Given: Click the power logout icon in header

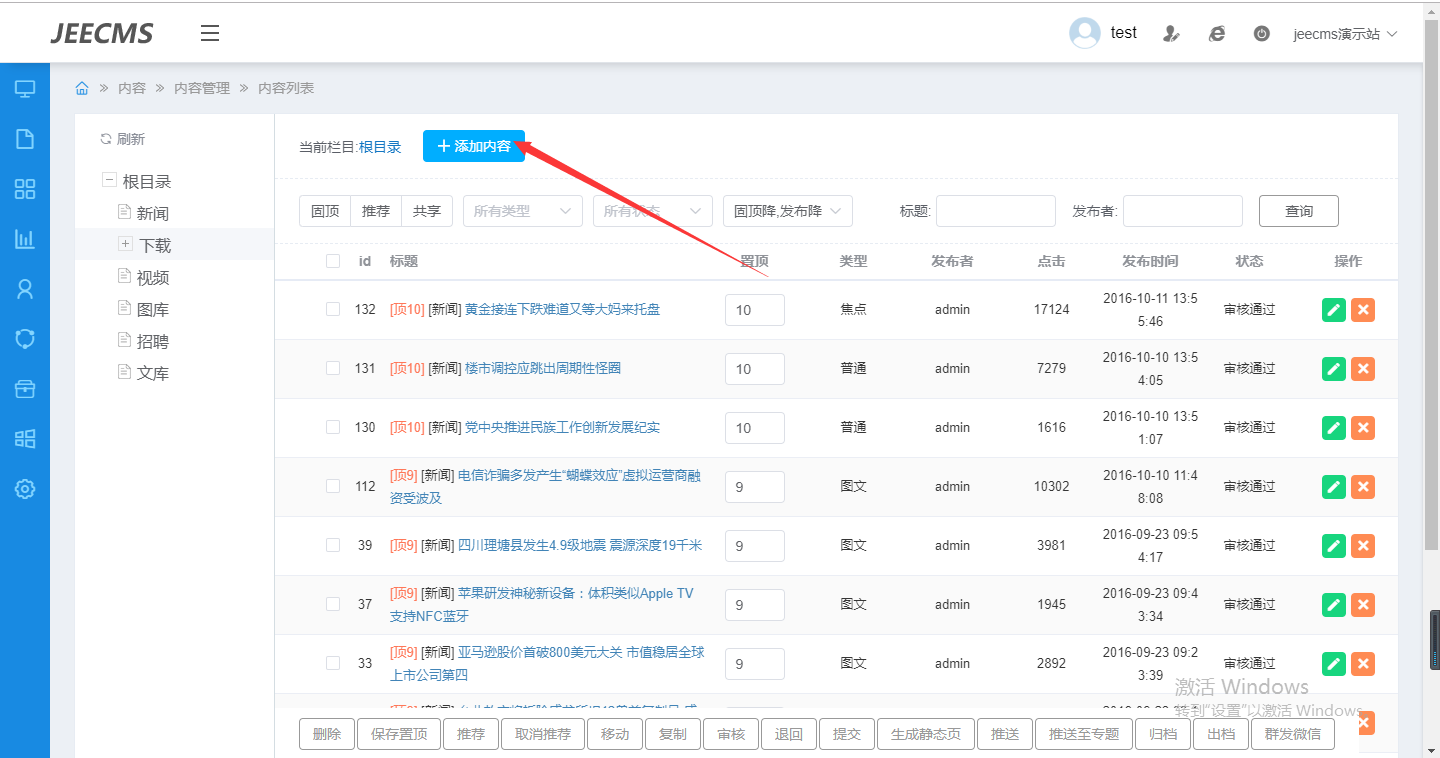Looking at the screenshot, I should click(x=1262, y=33).
